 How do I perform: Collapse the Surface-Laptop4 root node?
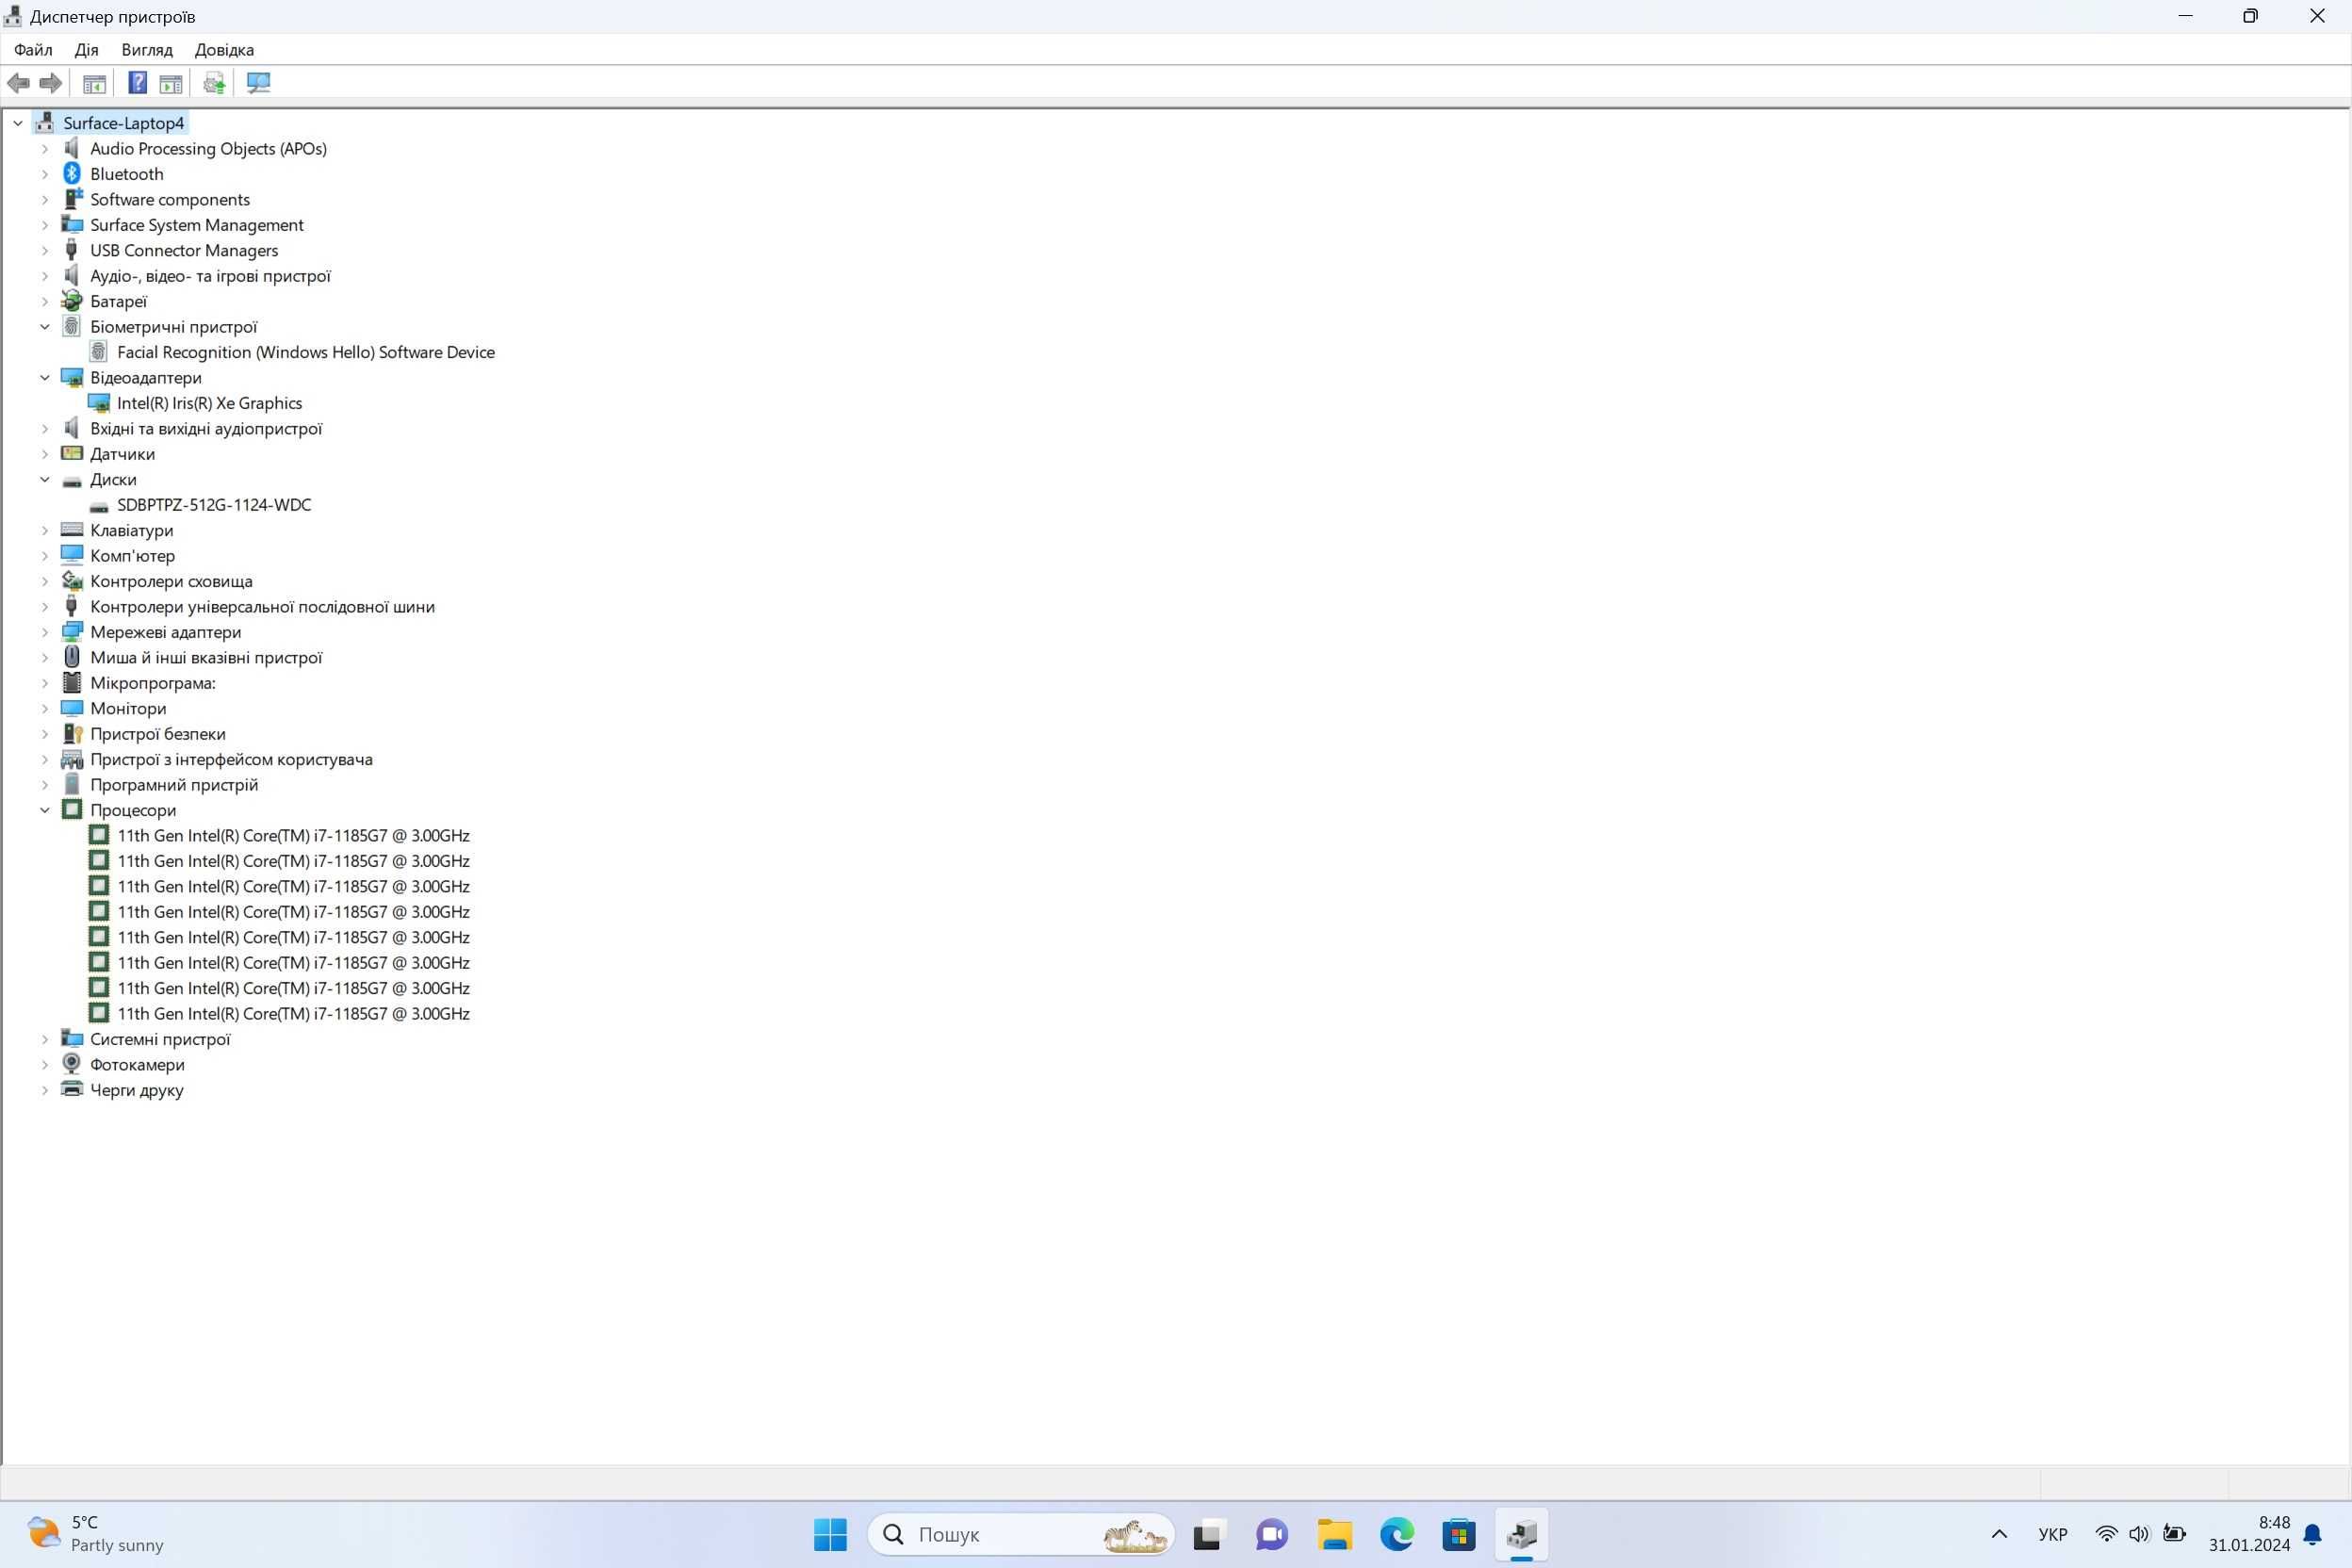[17, 123]
